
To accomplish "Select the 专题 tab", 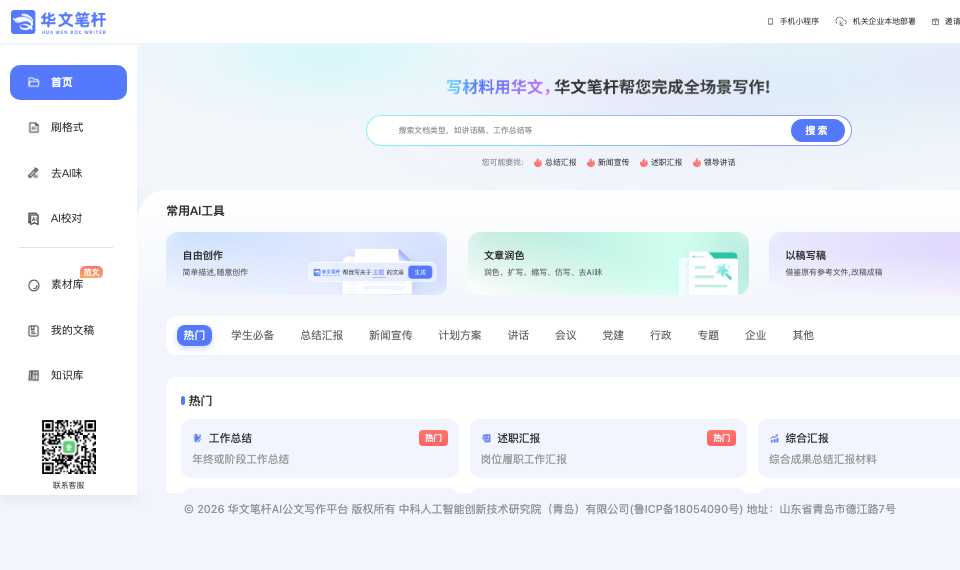I will point(708,336).
